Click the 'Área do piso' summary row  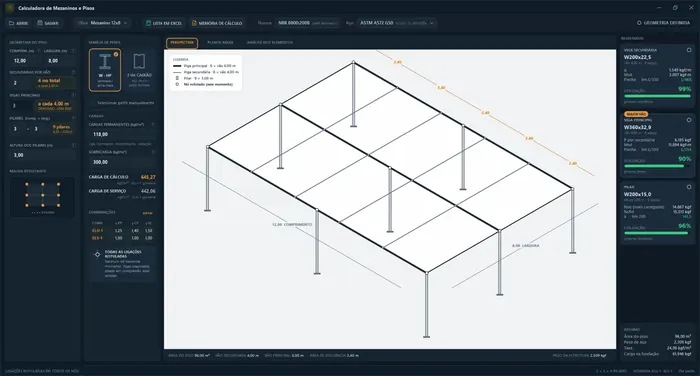657,336
